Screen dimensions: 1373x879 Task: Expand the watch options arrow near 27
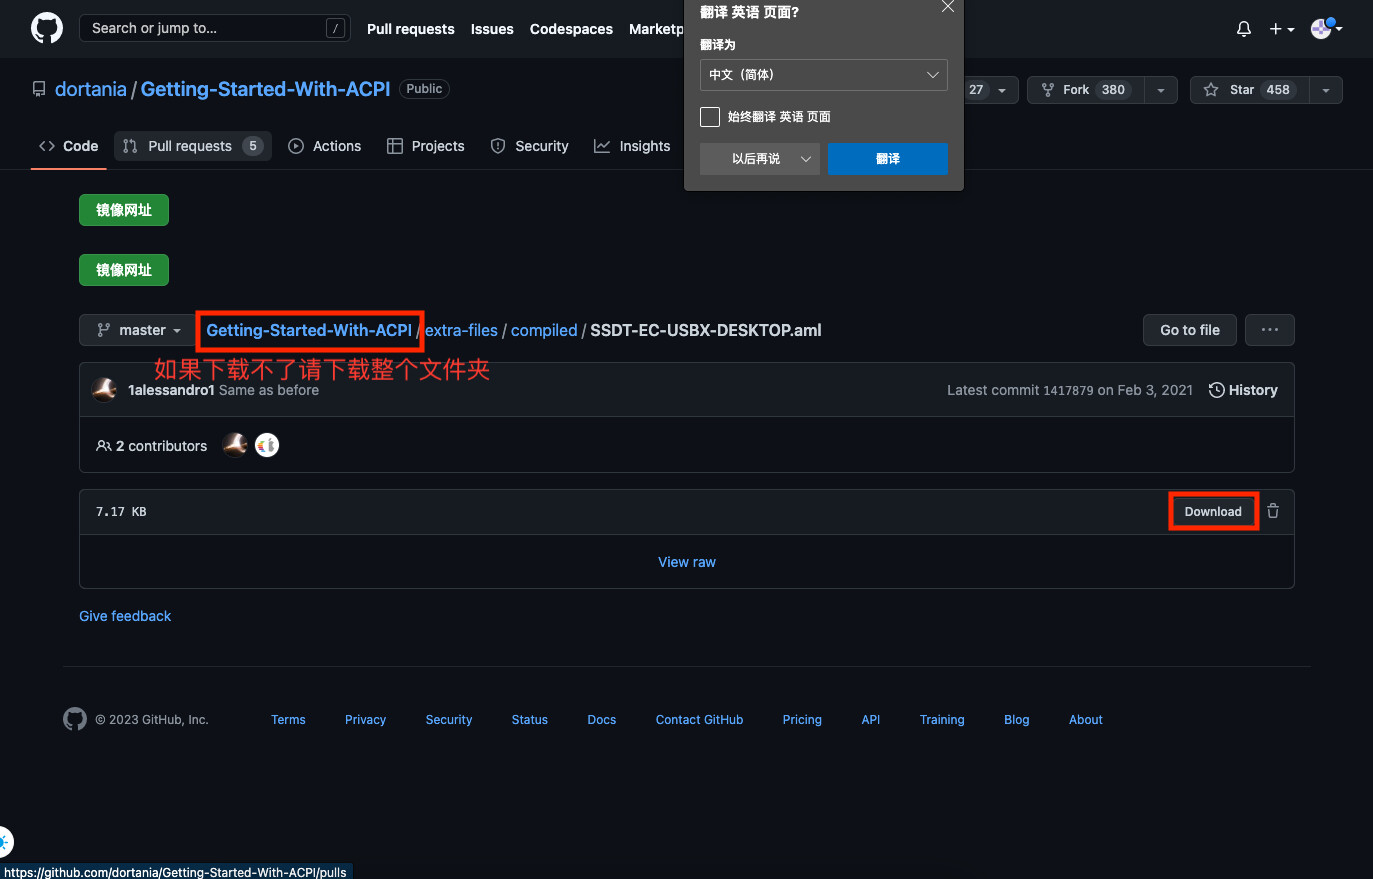pos(1002,90)
